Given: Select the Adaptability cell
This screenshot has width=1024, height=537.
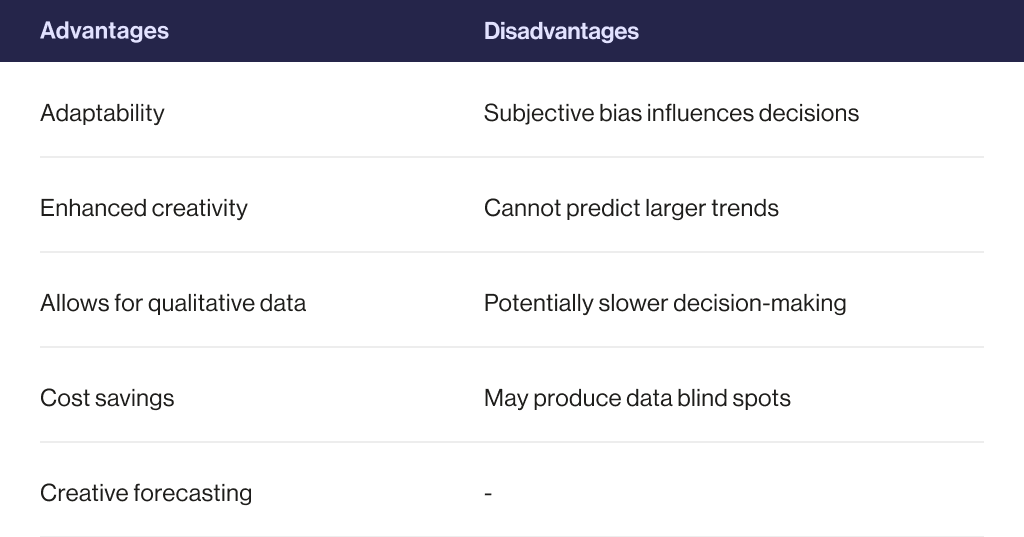Looking at the screenshot, I should [x=102, y=113].
